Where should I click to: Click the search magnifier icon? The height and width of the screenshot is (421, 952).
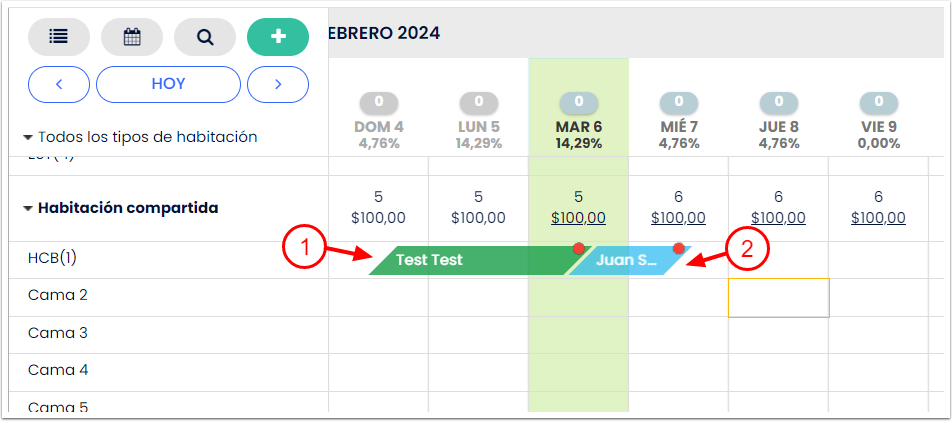point(205,37)
